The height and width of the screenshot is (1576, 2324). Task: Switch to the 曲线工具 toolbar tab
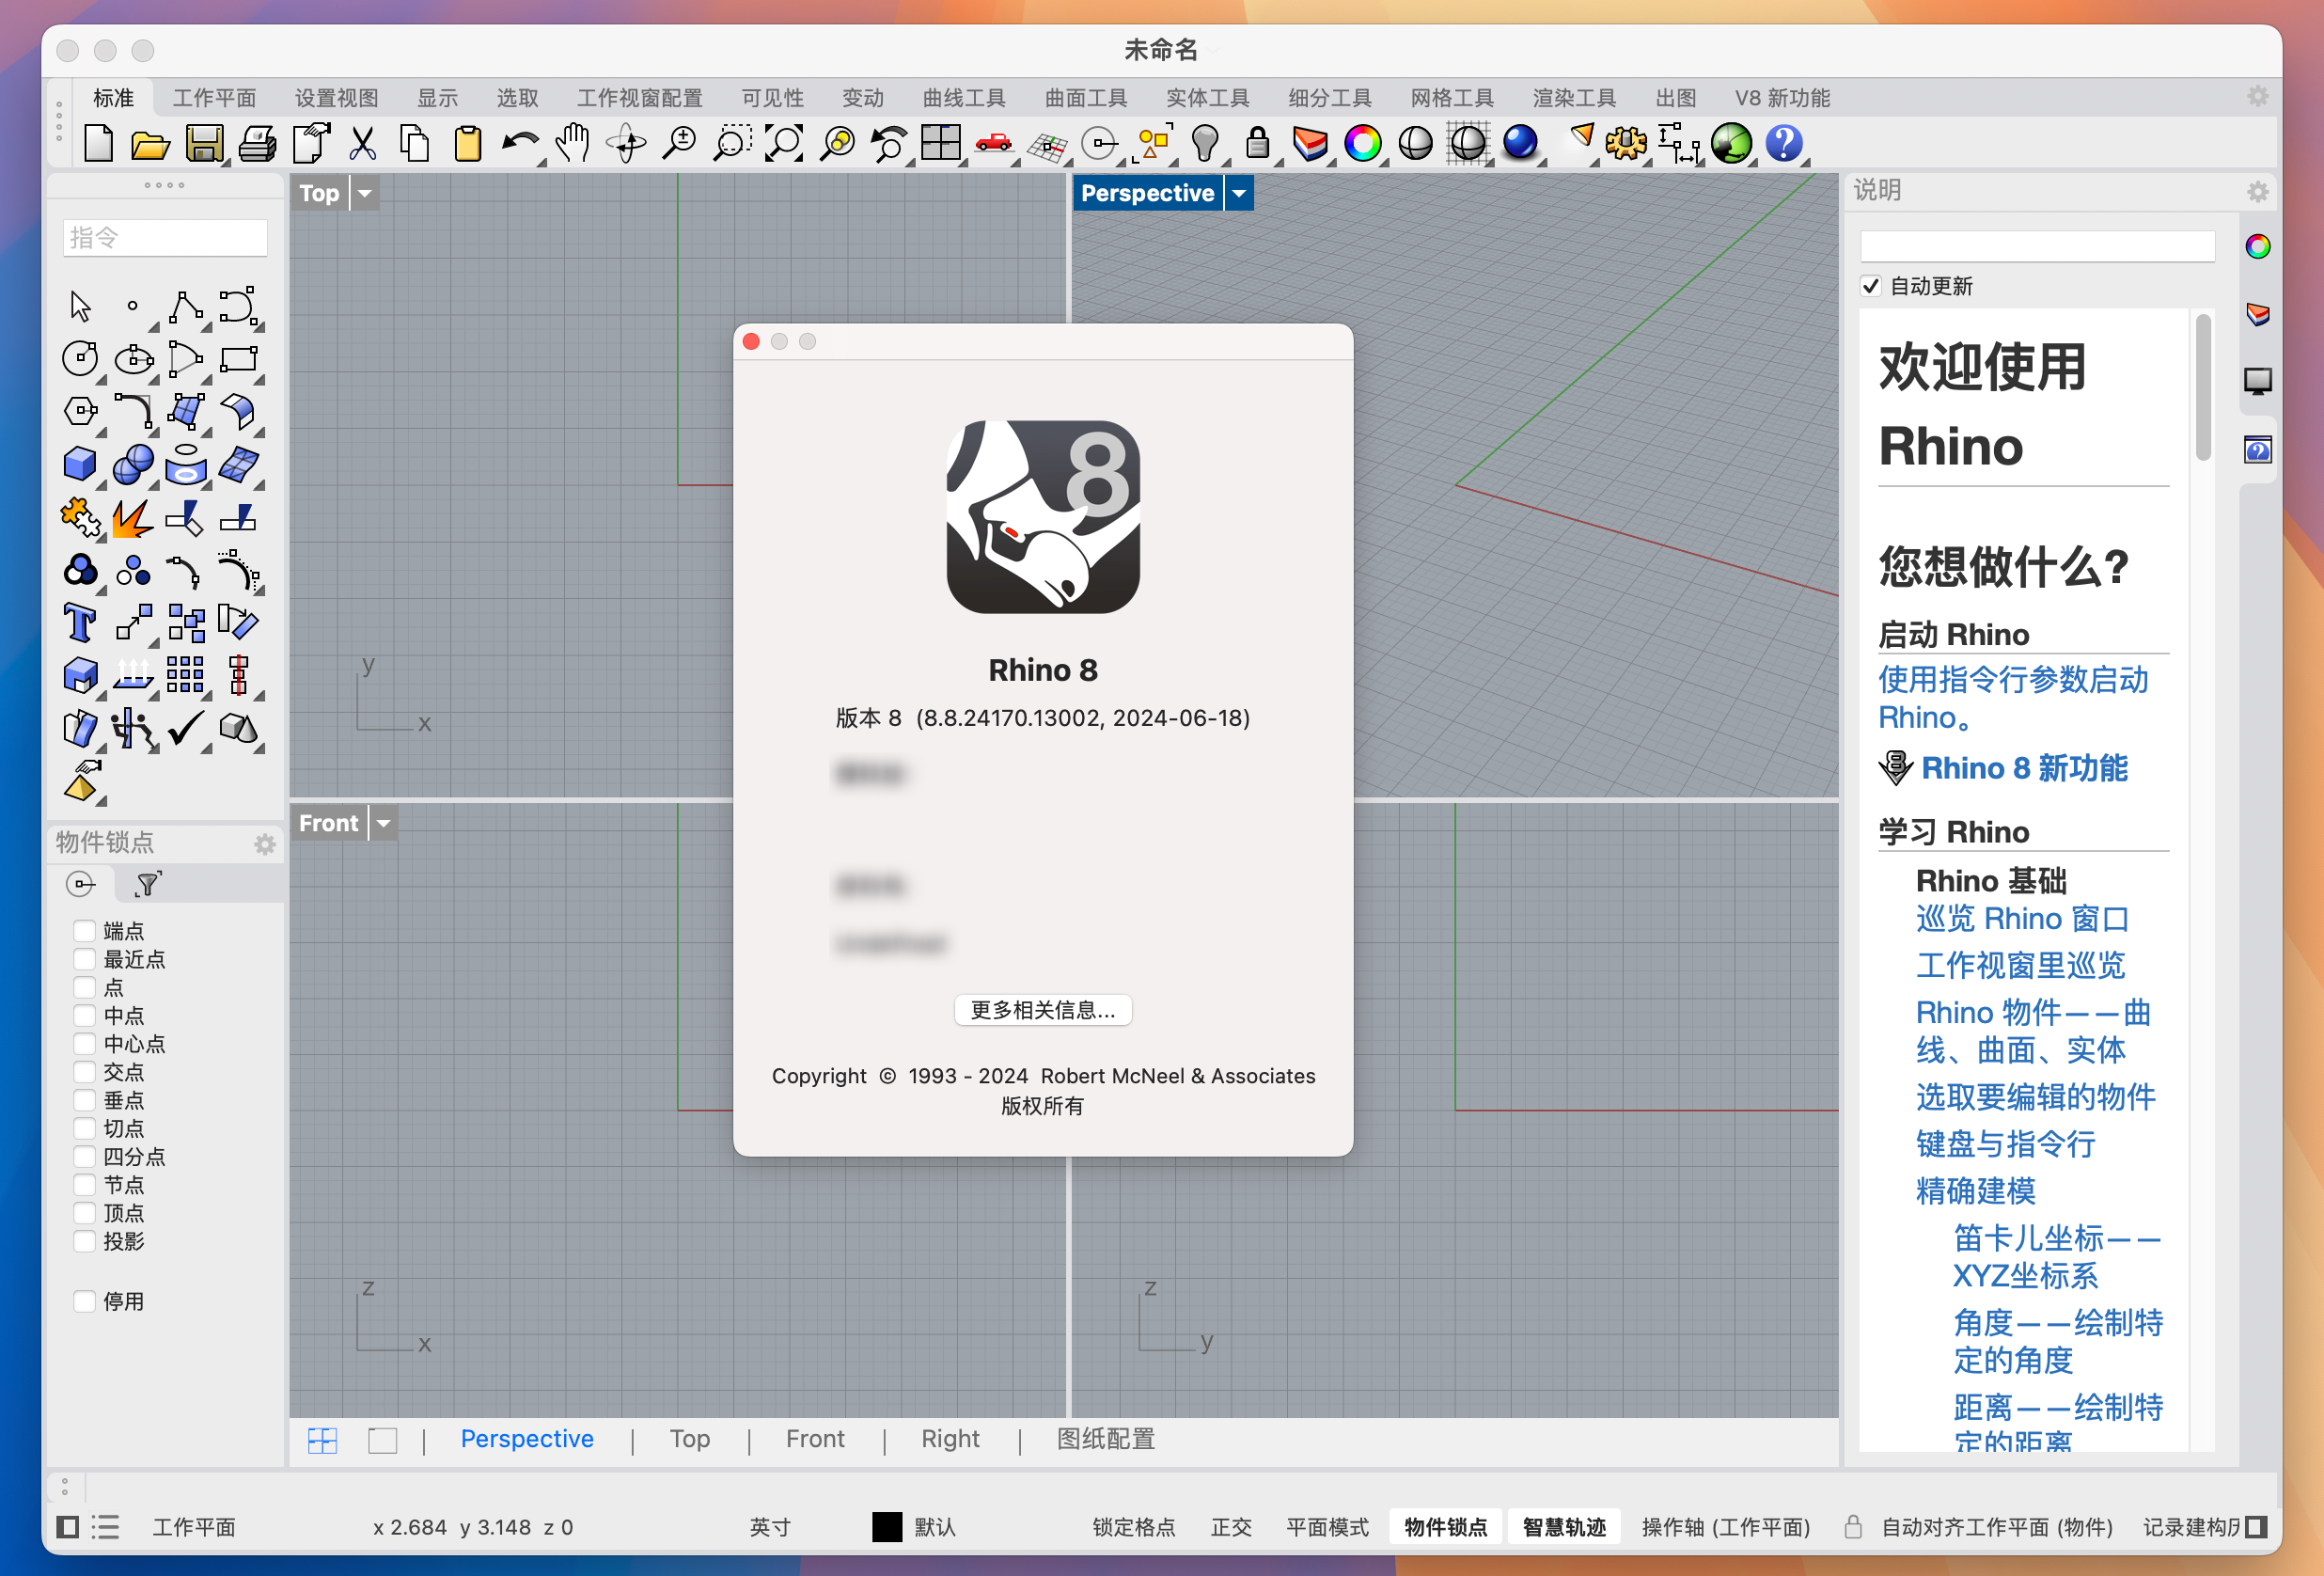click(x=964, y=98)
